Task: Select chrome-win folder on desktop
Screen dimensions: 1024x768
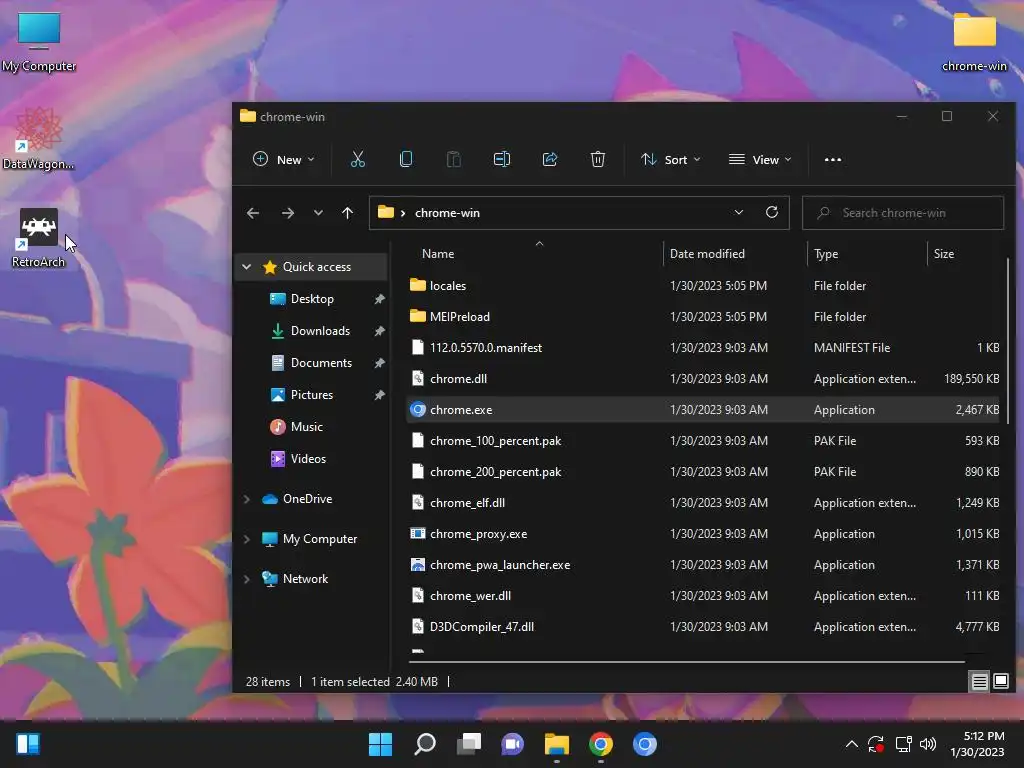Action: 974,42
